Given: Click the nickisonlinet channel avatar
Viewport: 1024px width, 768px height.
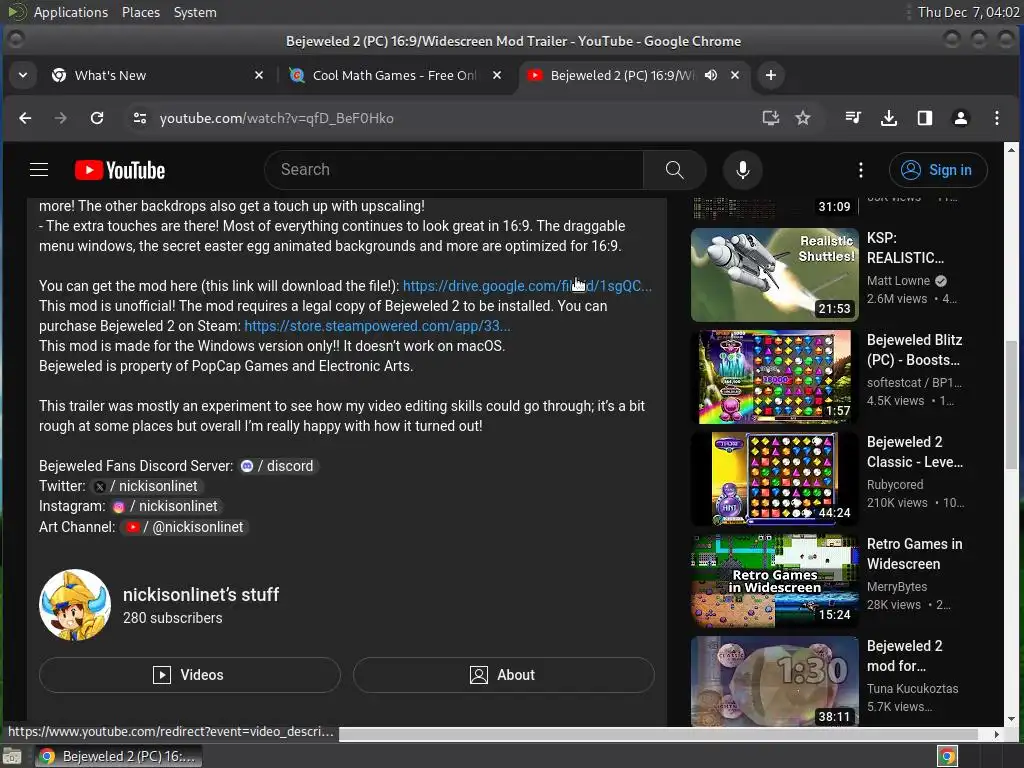Looking at the screenshot, I should click(x=75, y=605).
